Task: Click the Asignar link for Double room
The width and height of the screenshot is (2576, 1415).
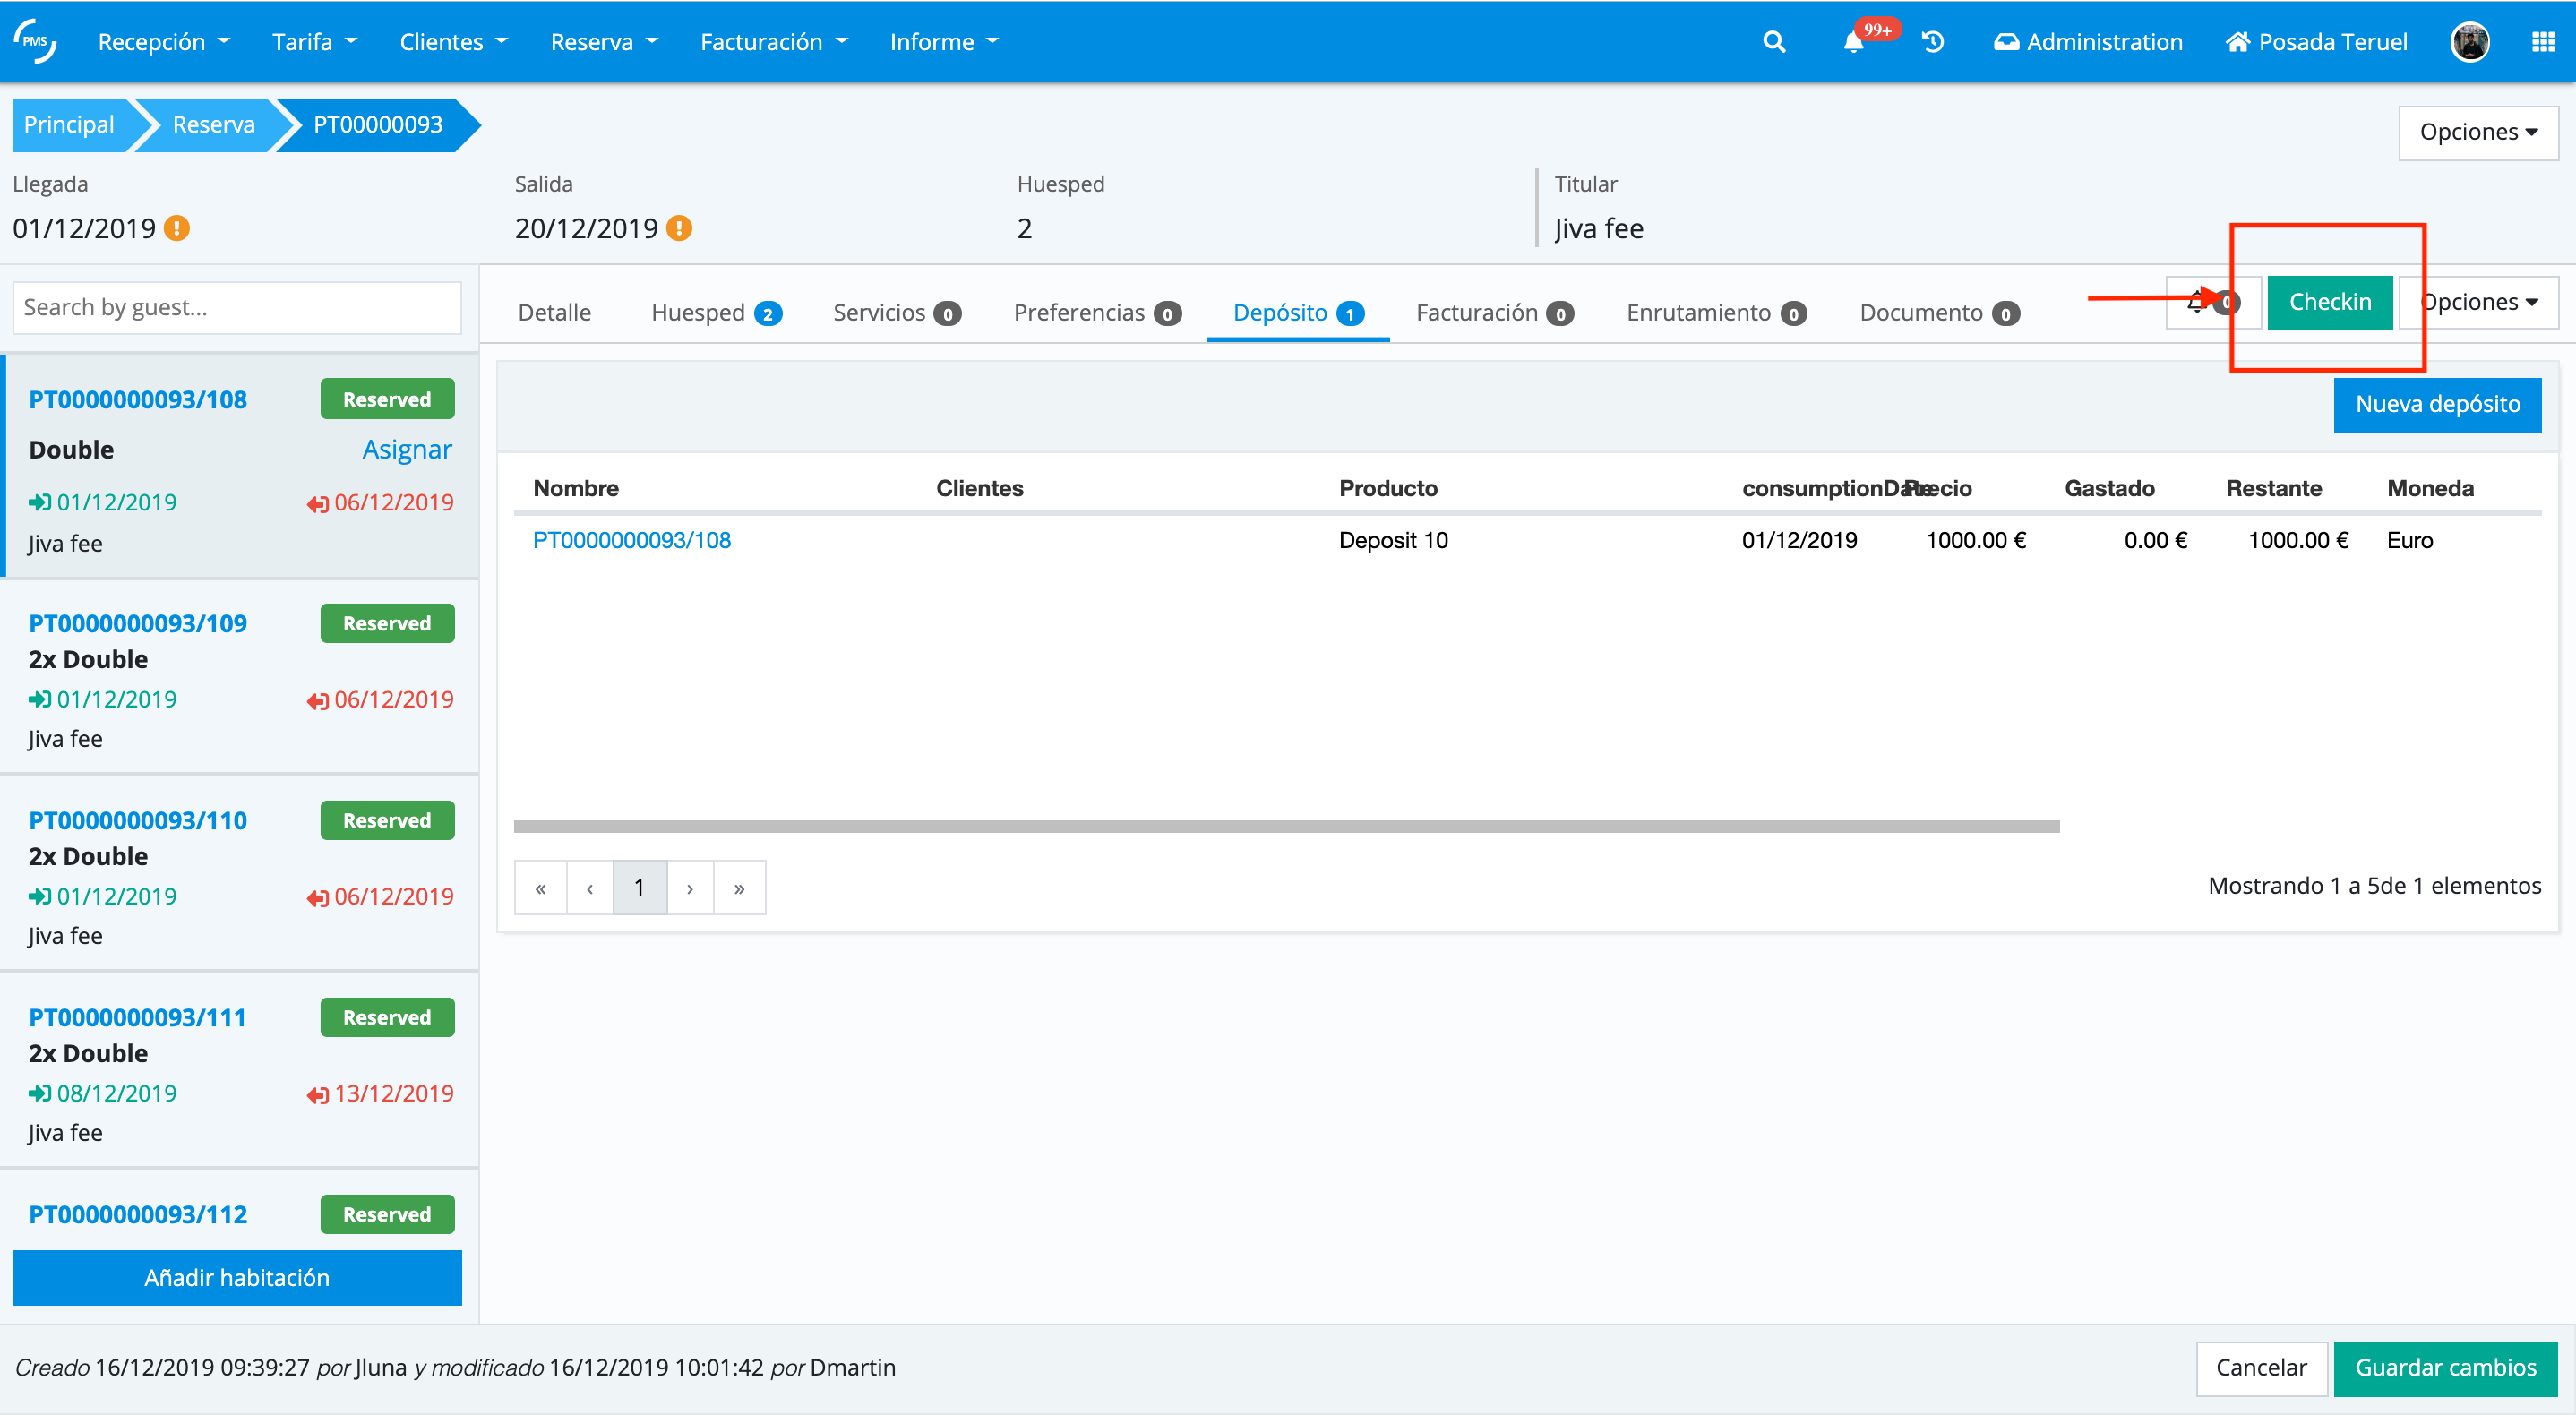Action: pyautogui.click(x=406, y=450)
